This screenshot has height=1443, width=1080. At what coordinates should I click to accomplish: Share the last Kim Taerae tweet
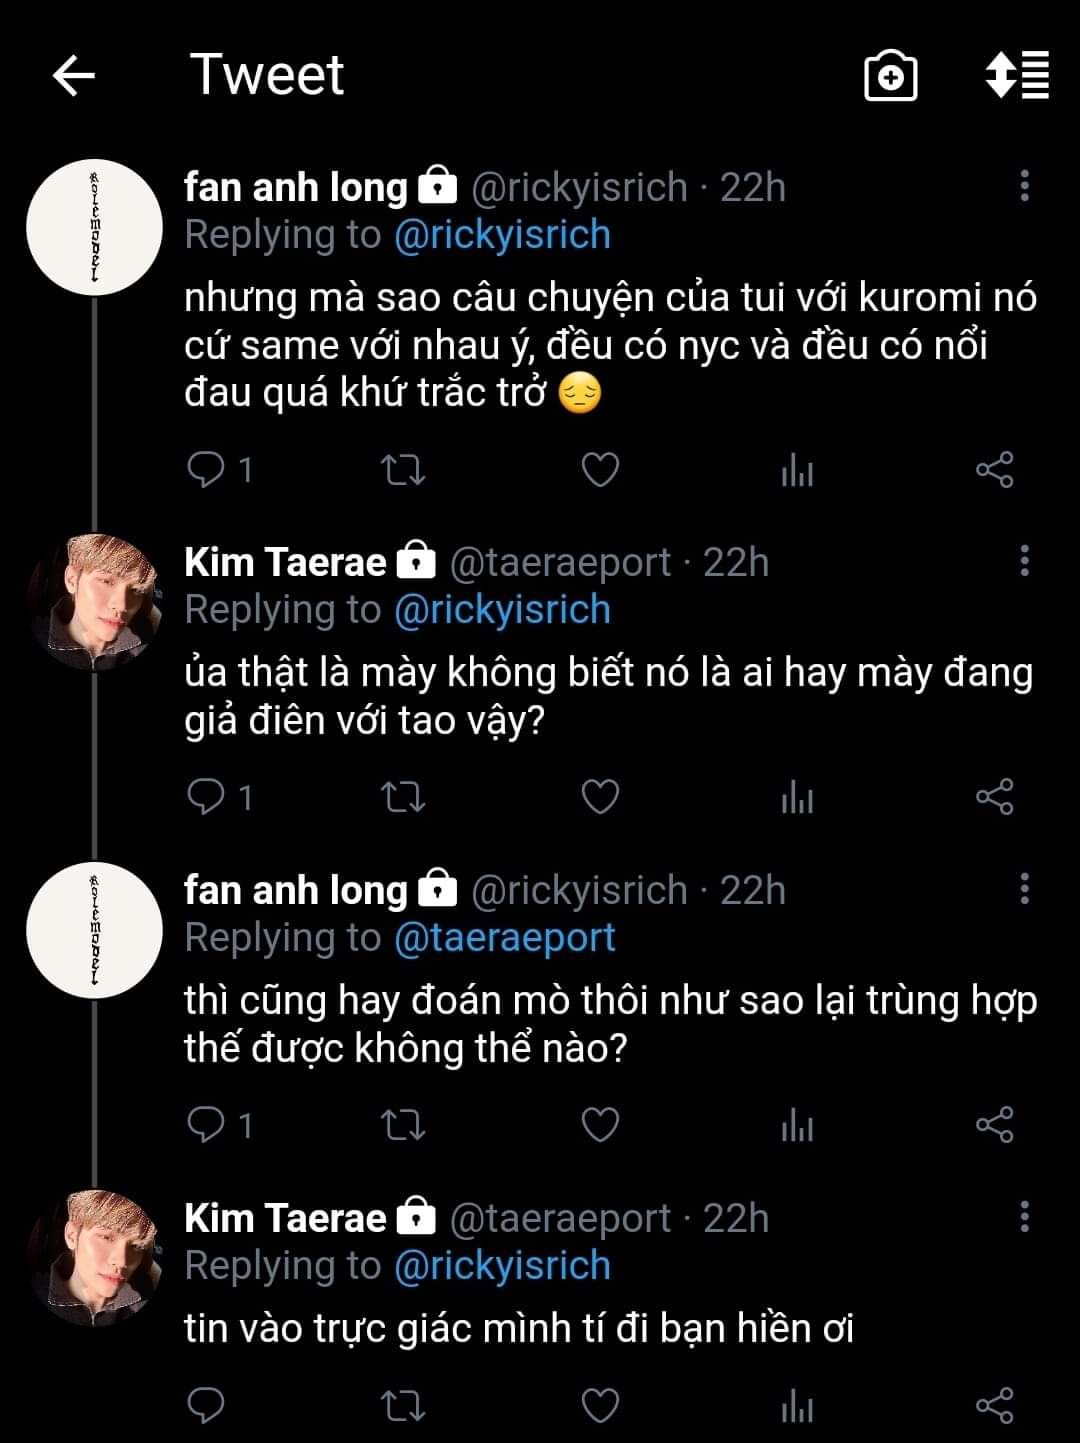[x=994, y=1405]
